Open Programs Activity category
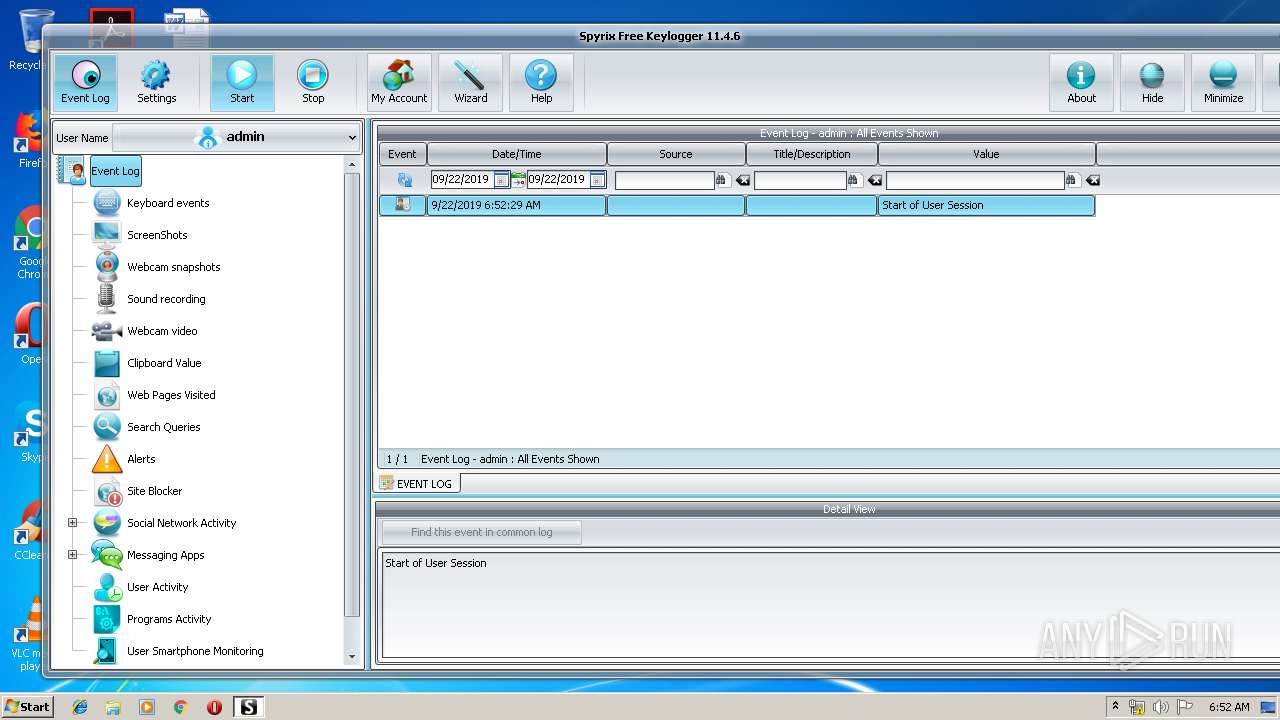The width and height of the screenshot is (1280, 720). [169, 619]
